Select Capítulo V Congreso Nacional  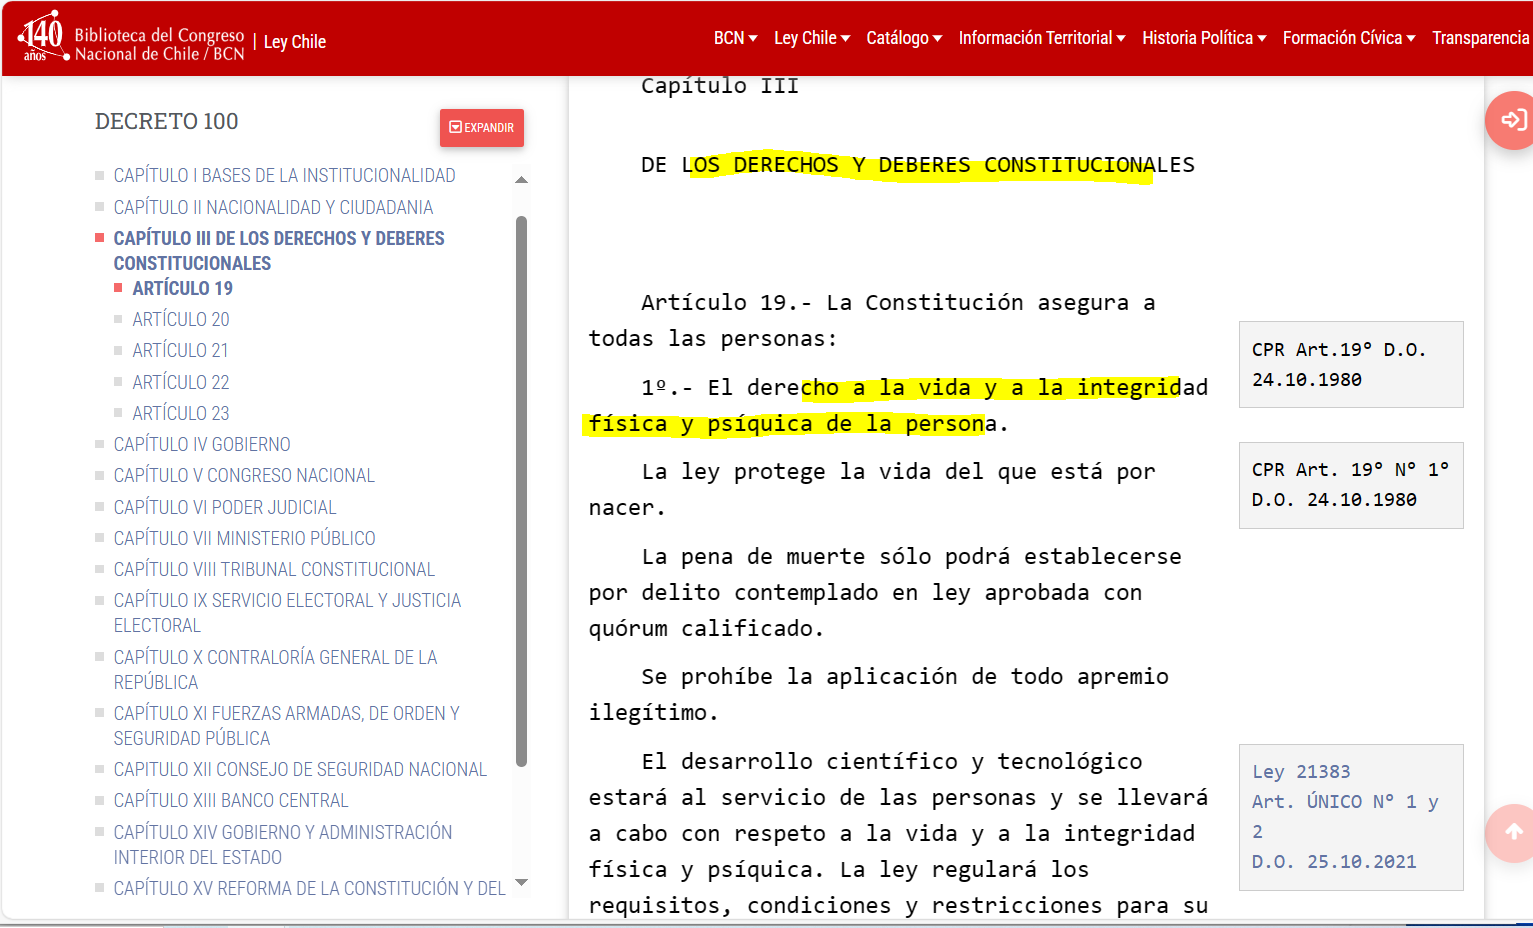[244, 475]
